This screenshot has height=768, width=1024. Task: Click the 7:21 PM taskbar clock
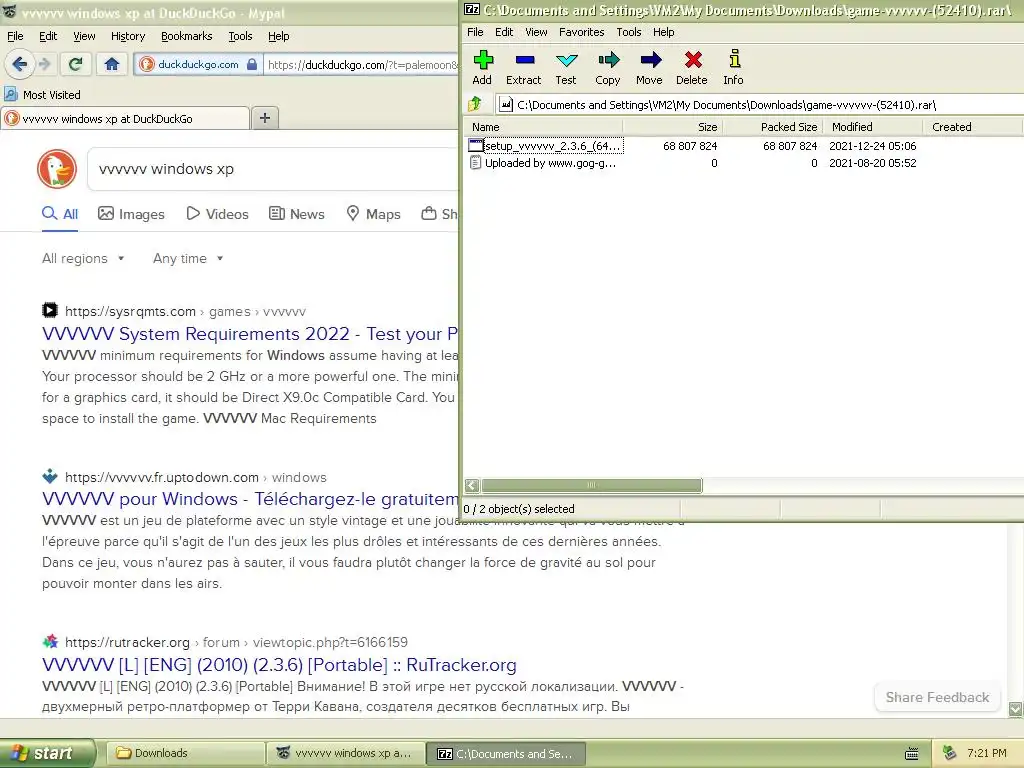(987, 753)
